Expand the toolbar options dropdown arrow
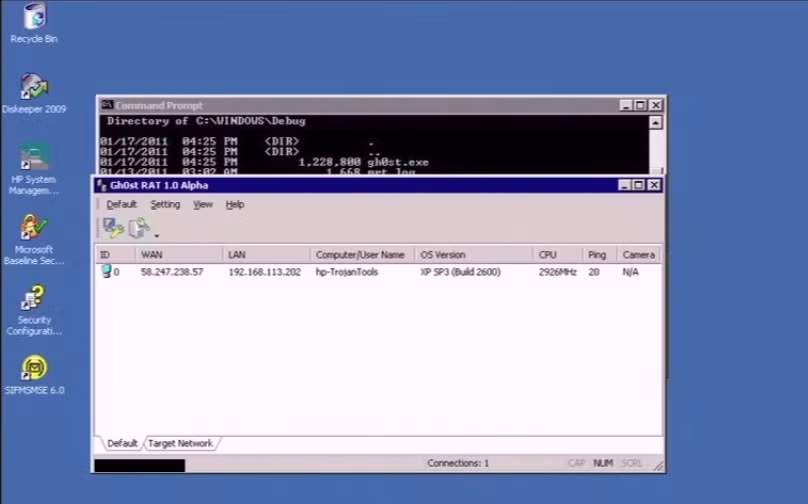808x504 pixels. pyautogui.click(x=157, y=236)
